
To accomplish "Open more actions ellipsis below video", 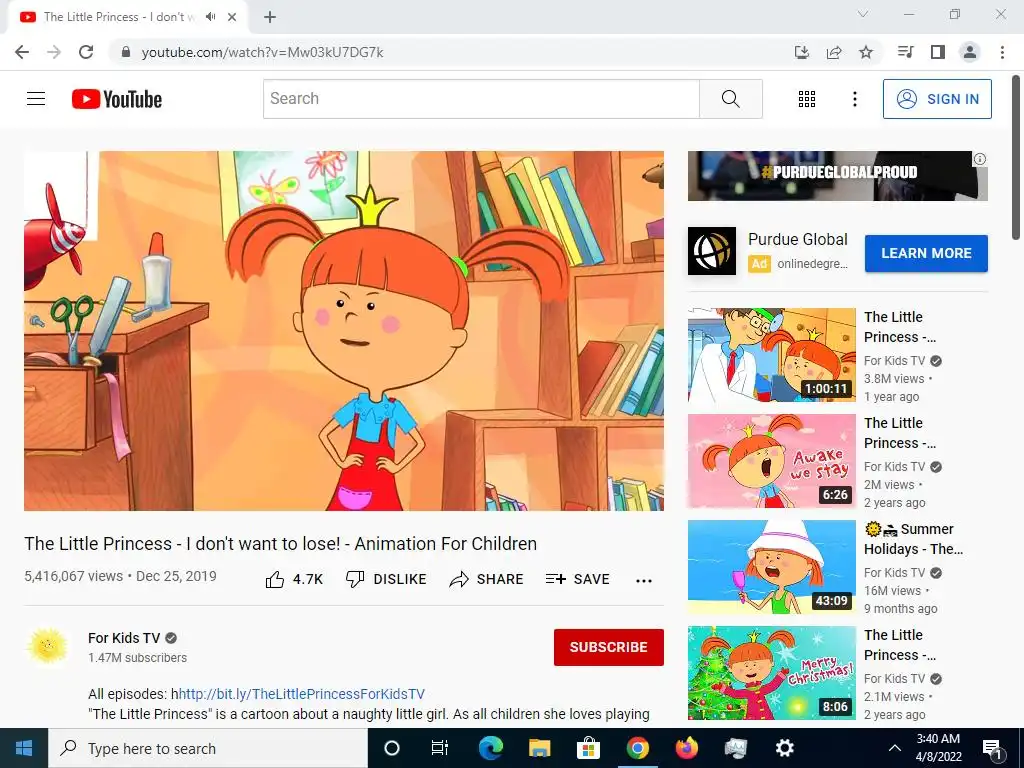I will click(644, 581).
